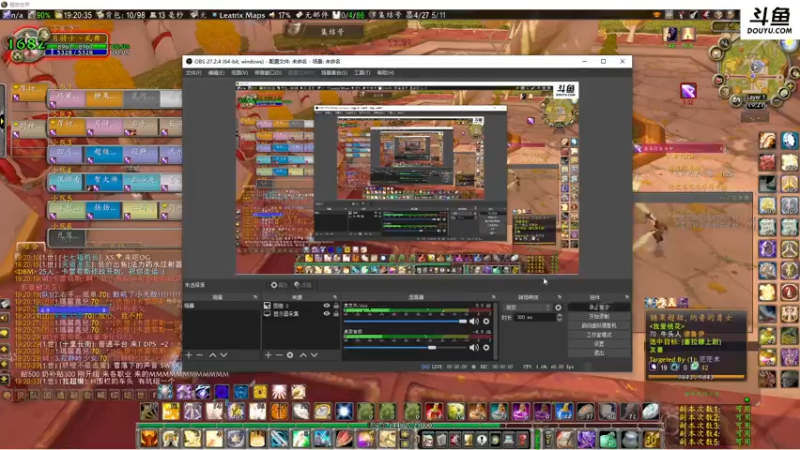Pop out the scene transitions dock
Screen dimensions: 800x450
[560, 297]
